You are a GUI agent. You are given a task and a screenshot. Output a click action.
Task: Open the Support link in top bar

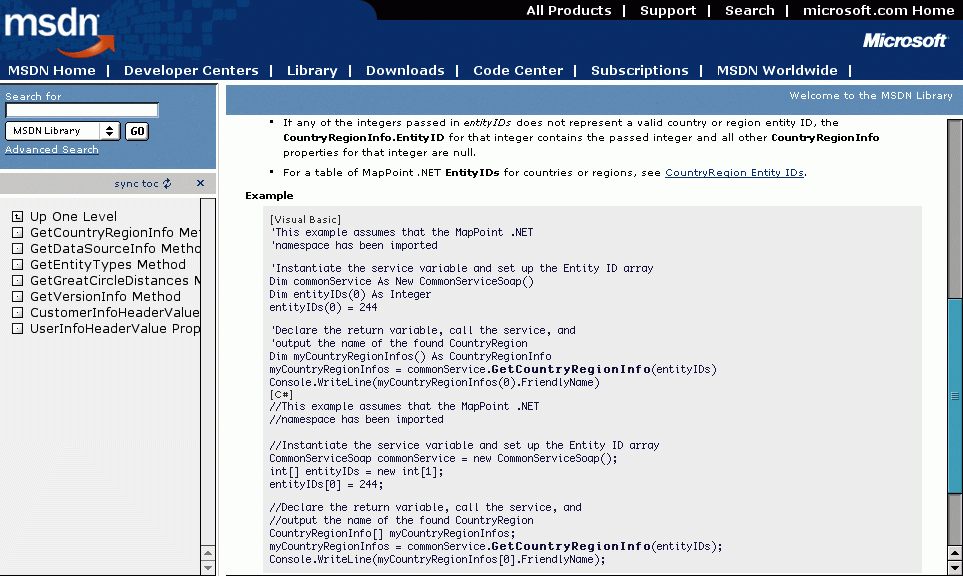click(668, 10)
